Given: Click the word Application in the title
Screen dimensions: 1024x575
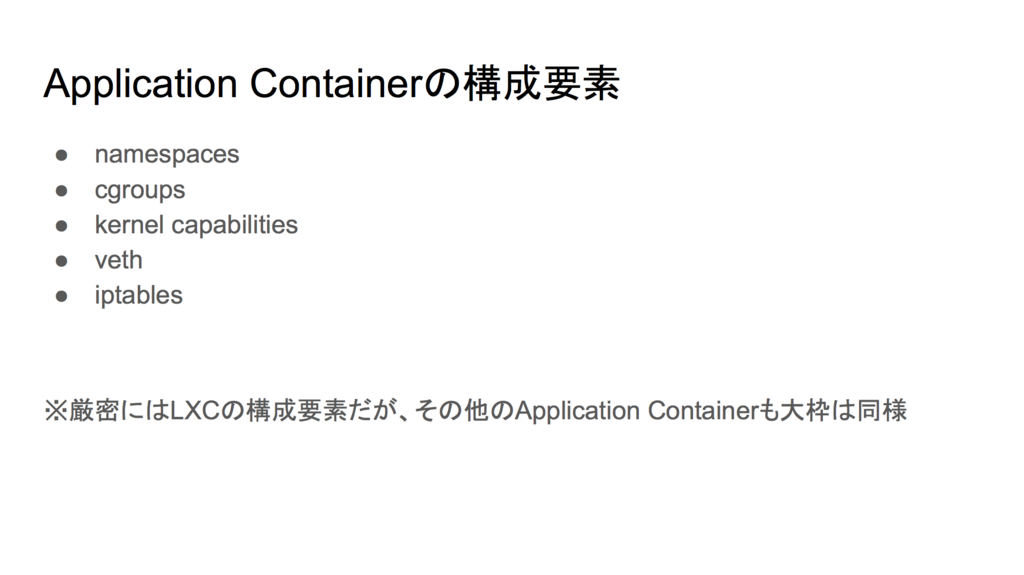Looking at the screenshot, I should coord(140,84).
